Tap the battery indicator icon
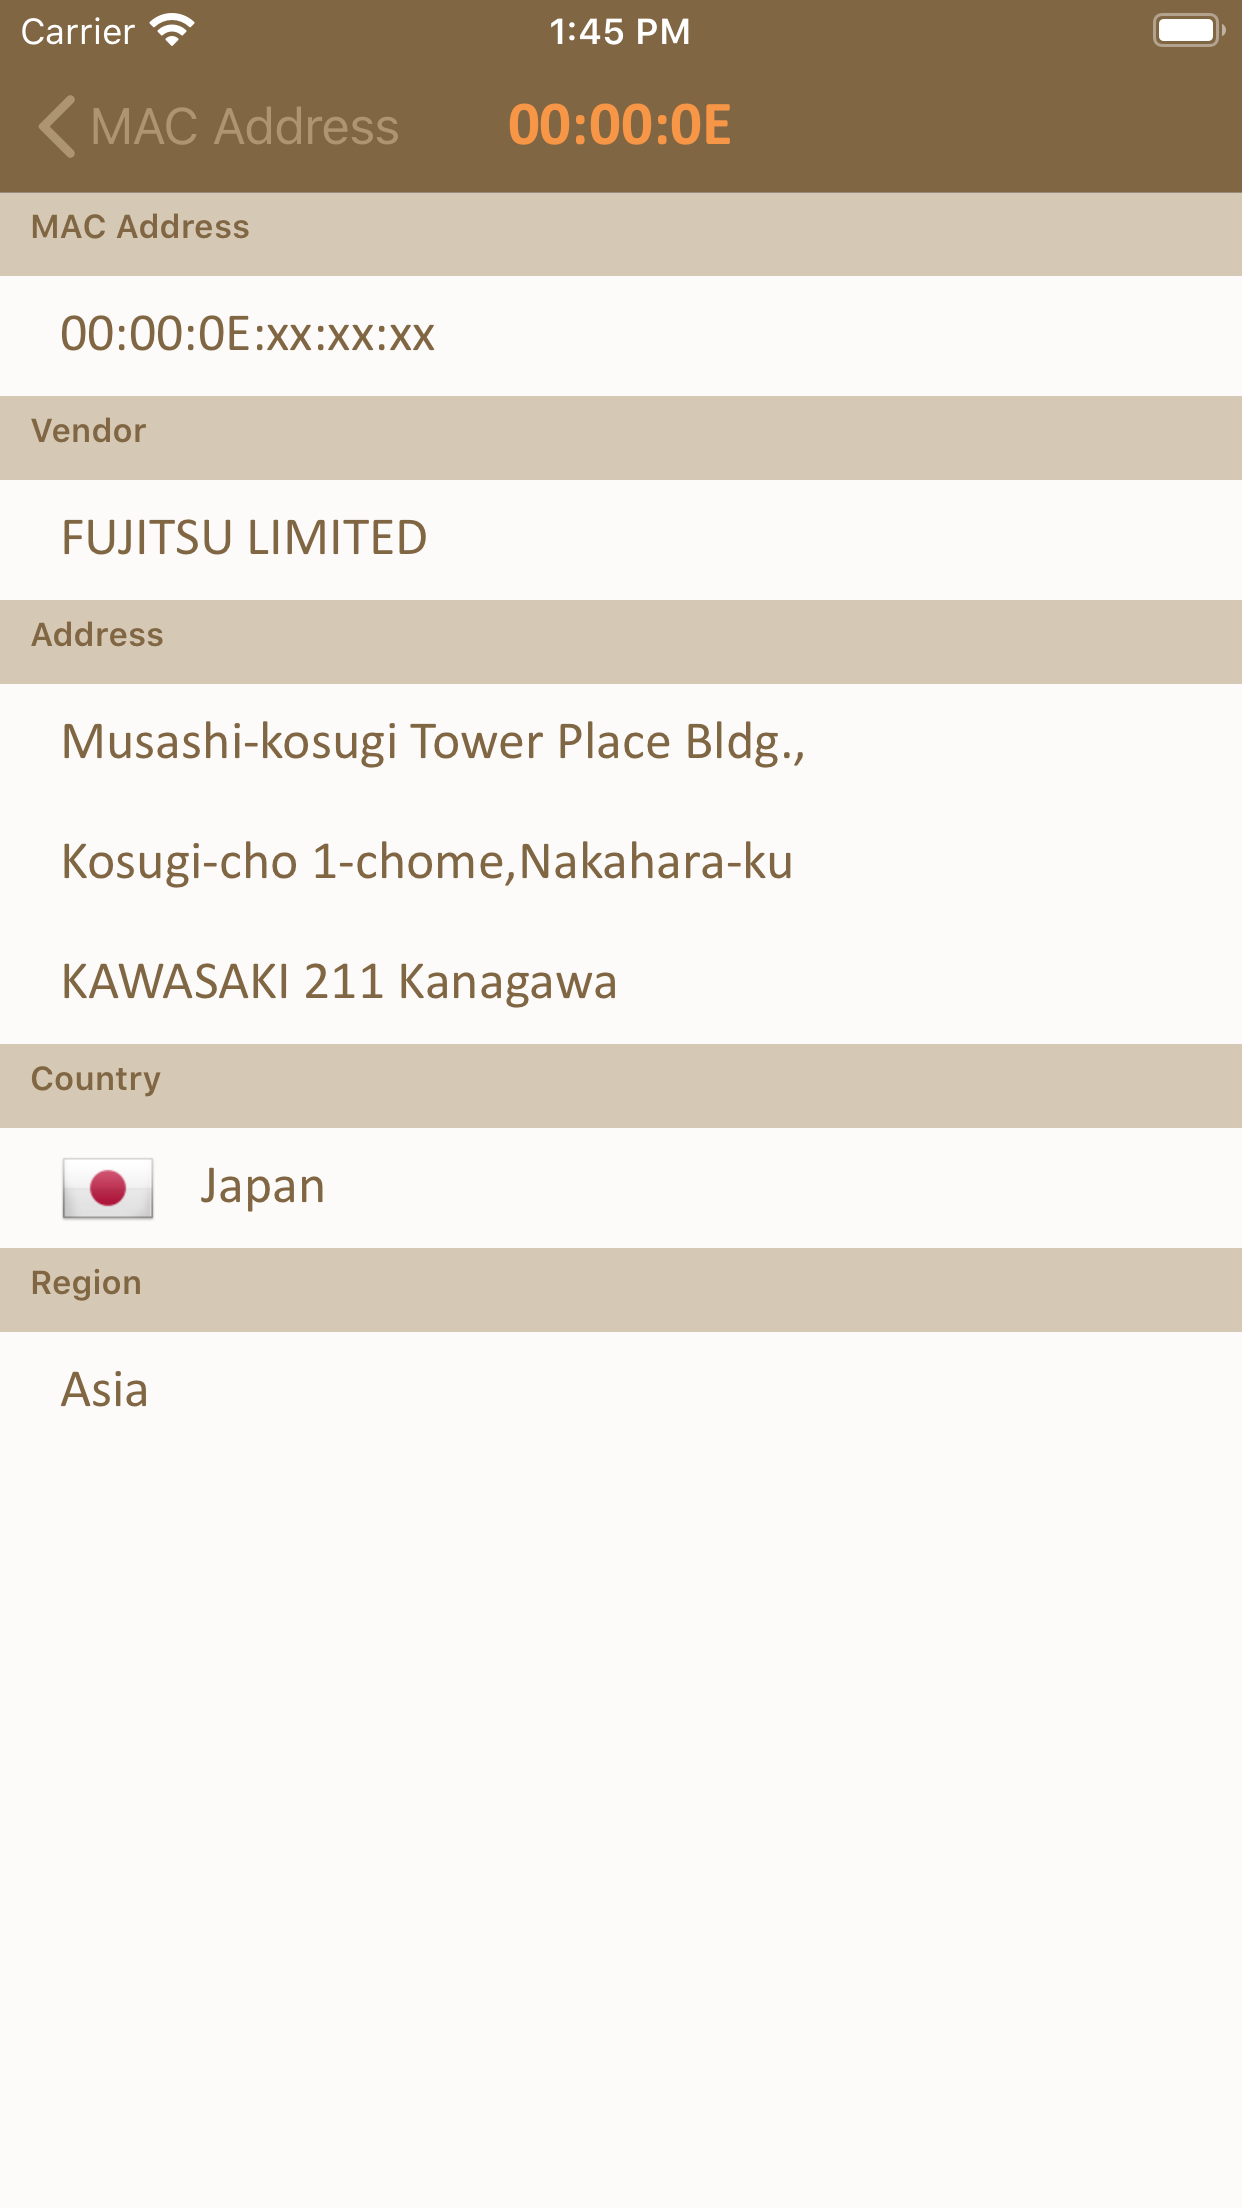1242x2208 pixels. tap(1187, 31)
